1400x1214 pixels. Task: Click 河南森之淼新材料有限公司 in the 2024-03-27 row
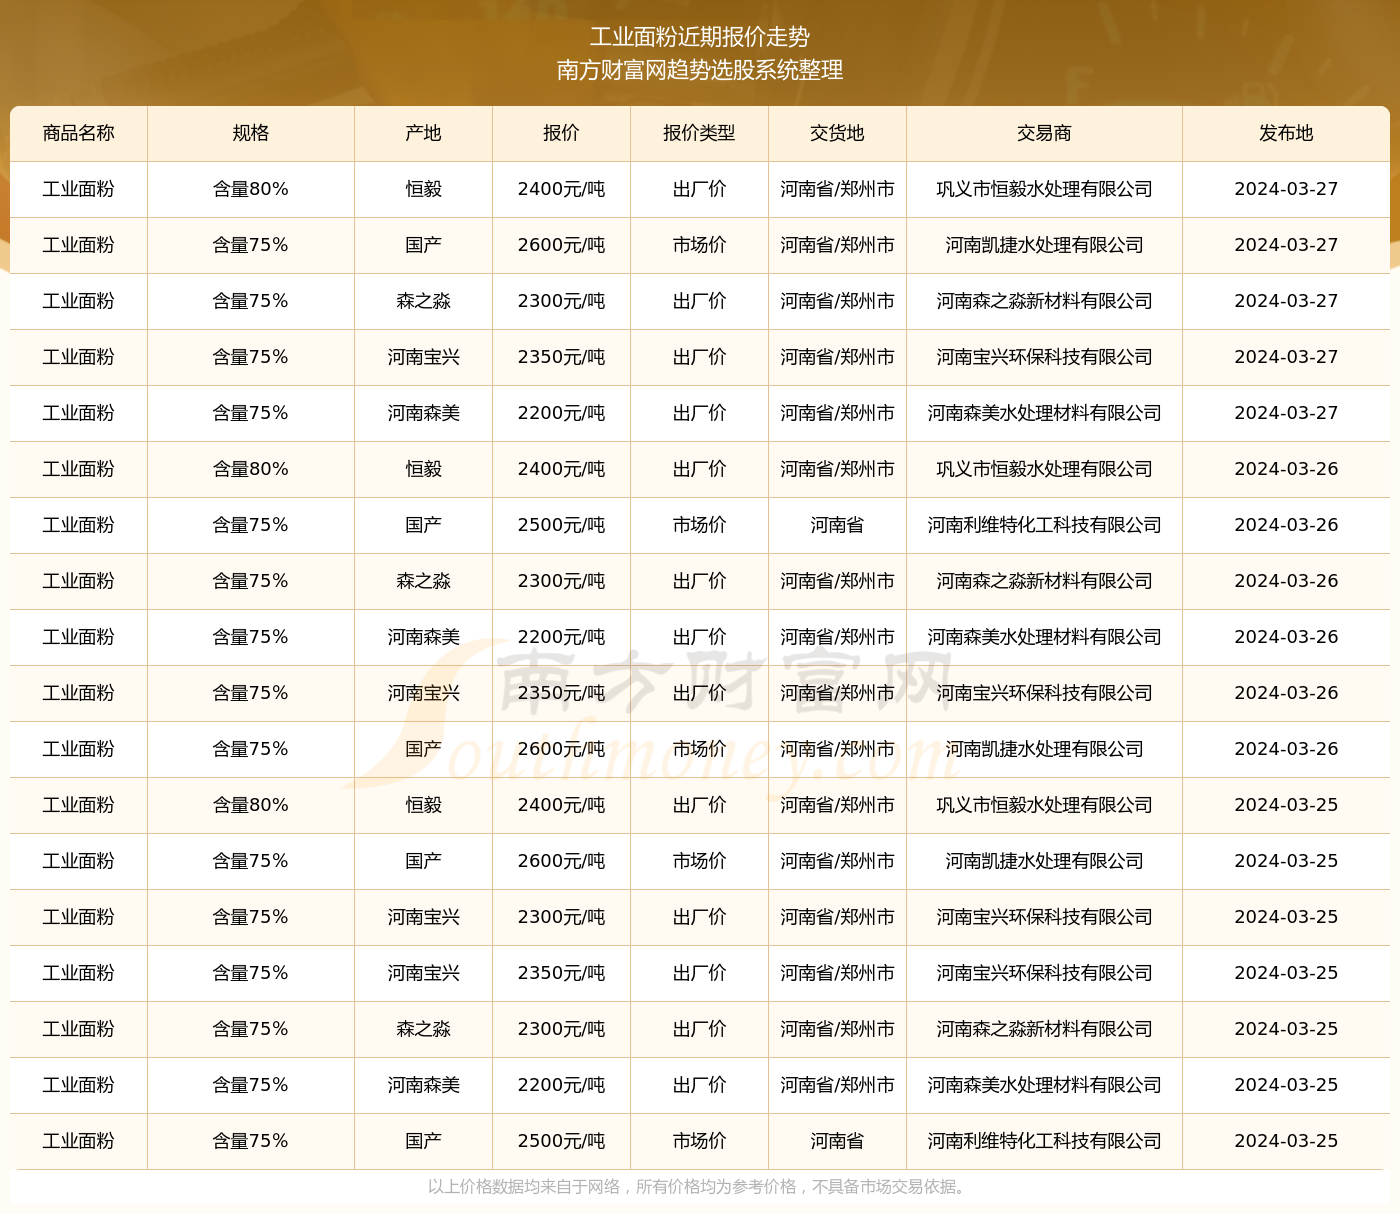tap(1044, 301)
